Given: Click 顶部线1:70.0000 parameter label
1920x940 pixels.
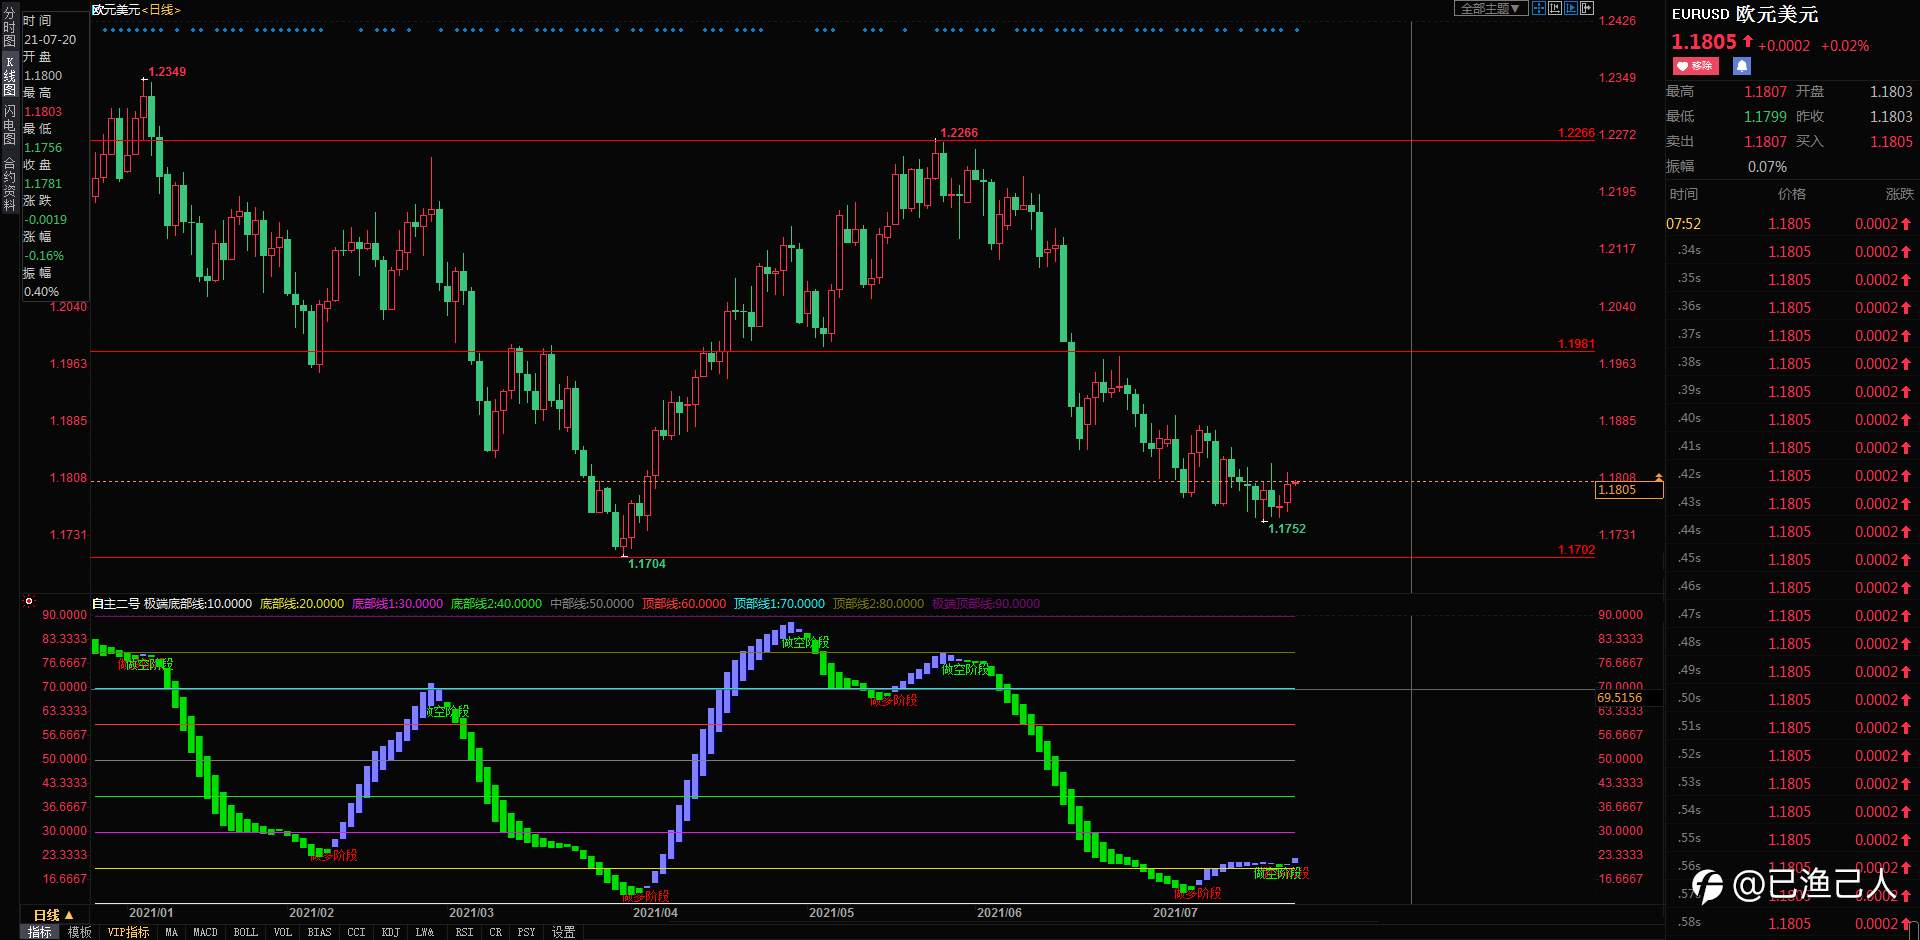Looking at the screenshot, I should point(779,603).
